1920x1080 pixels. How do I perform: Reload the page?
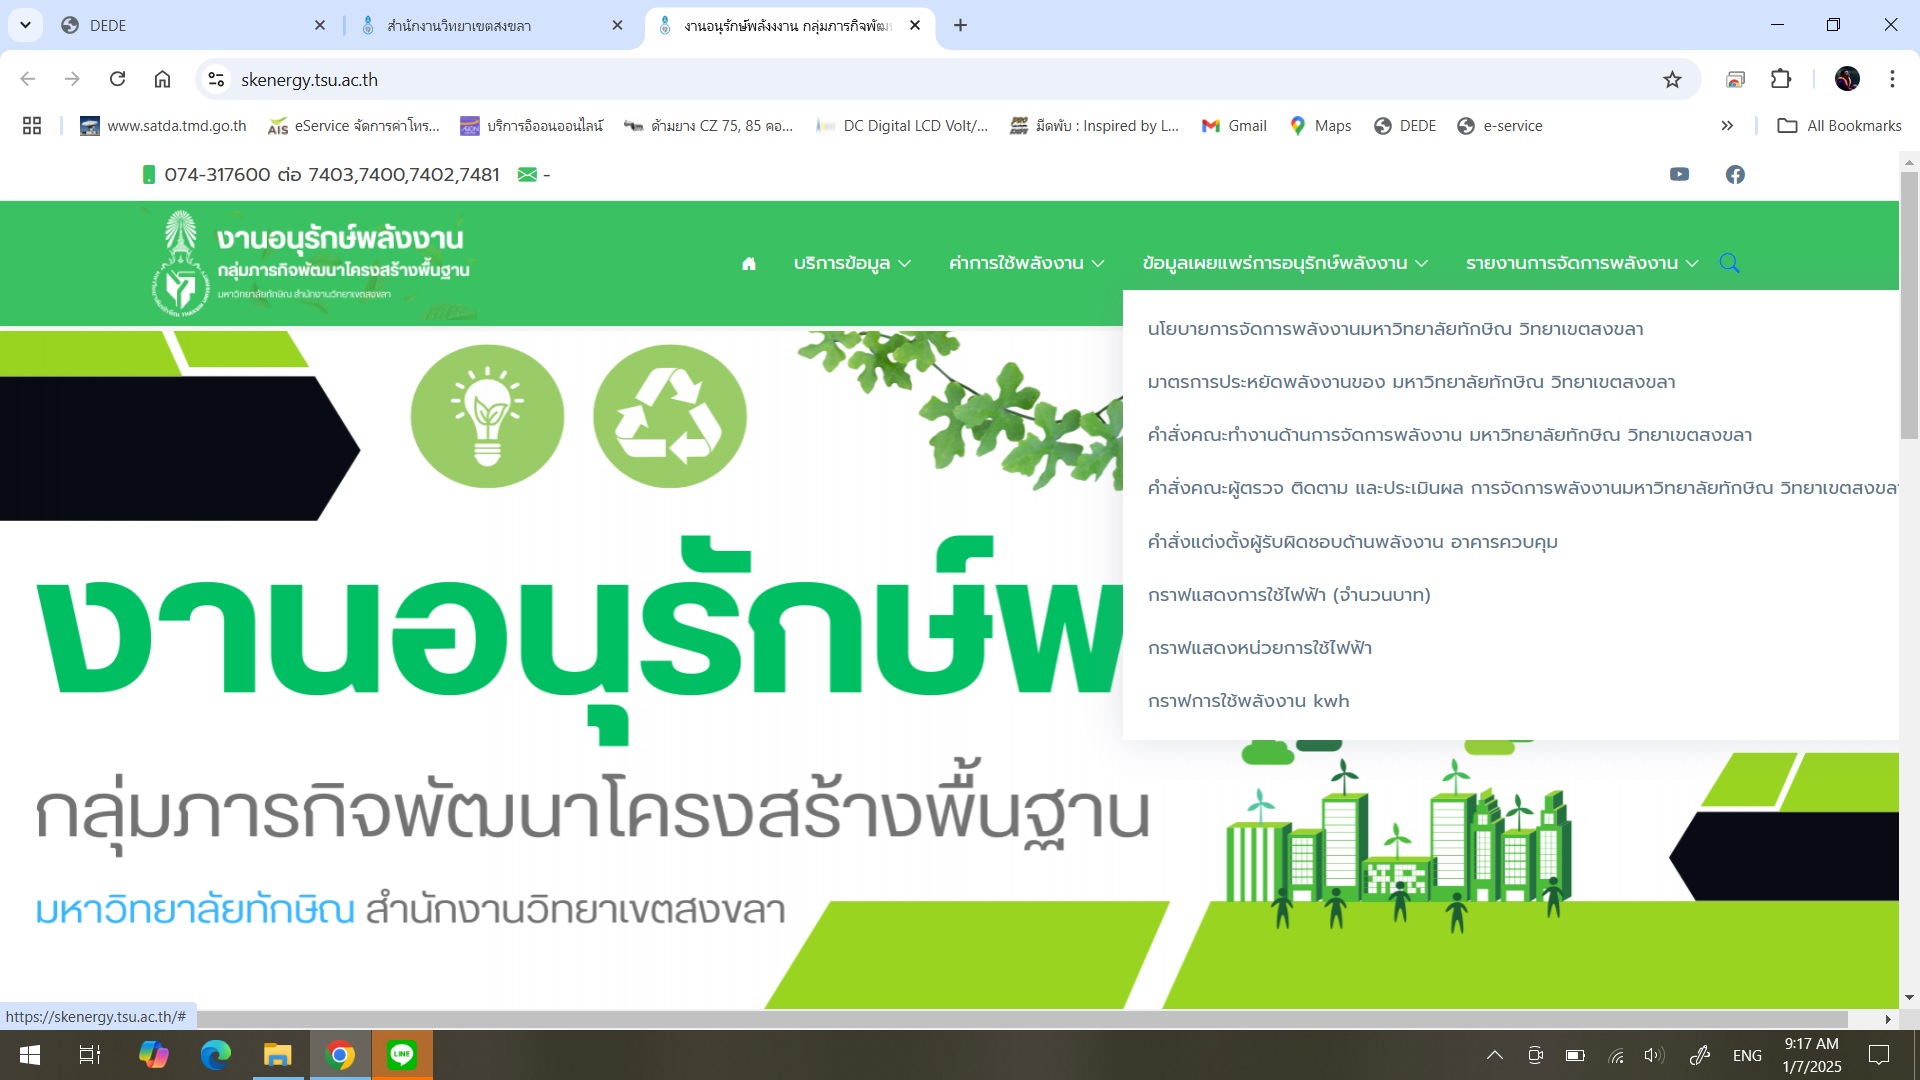click(117, 79)
